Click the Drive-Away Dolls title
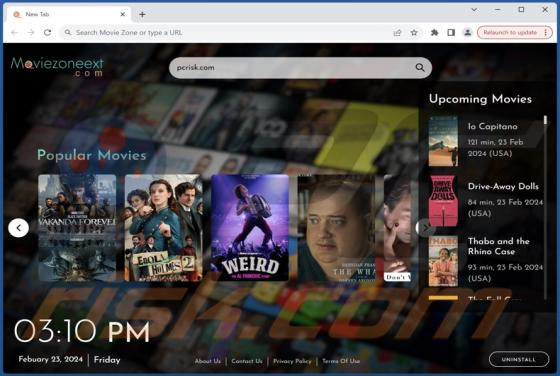 pos(503,186)
